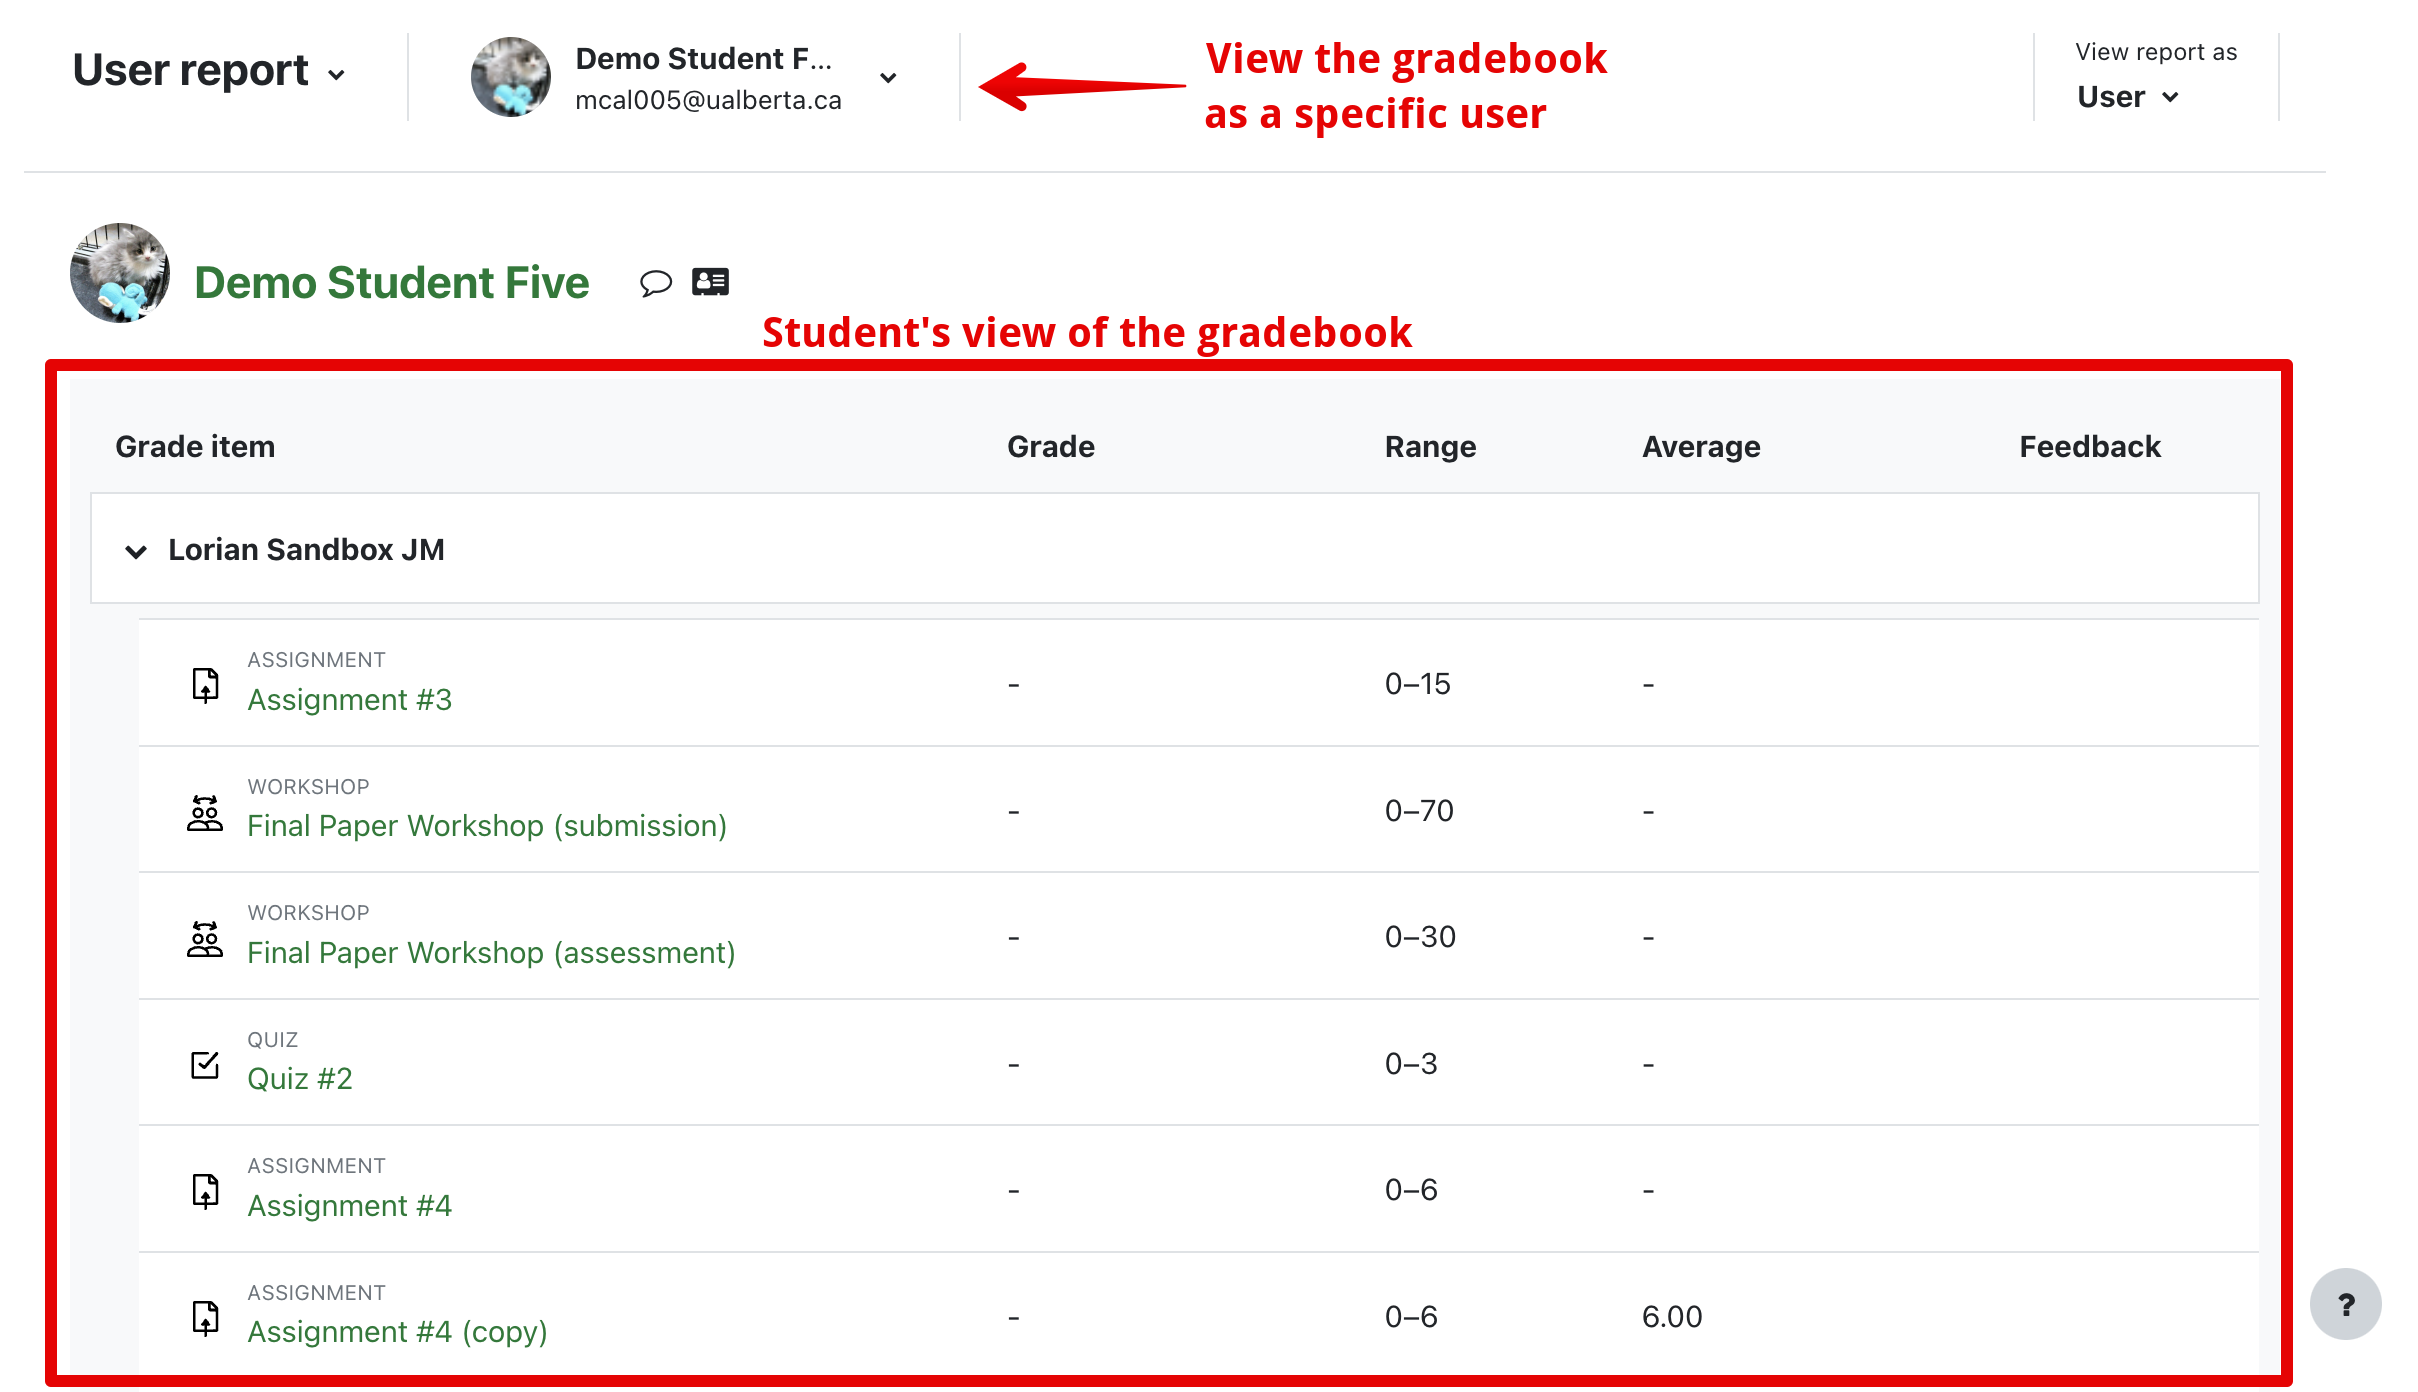
Task: Open the help question mark button
Action: click(x=2345, y=1304)
